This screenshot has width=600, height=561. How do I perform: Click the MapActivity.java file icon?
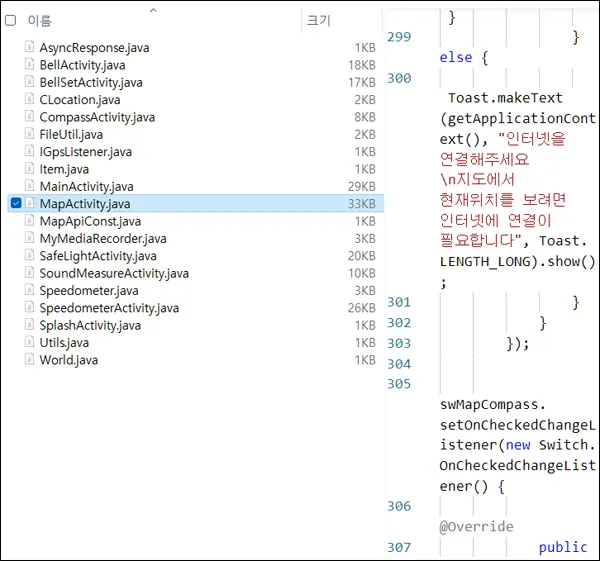coord(29,203)
